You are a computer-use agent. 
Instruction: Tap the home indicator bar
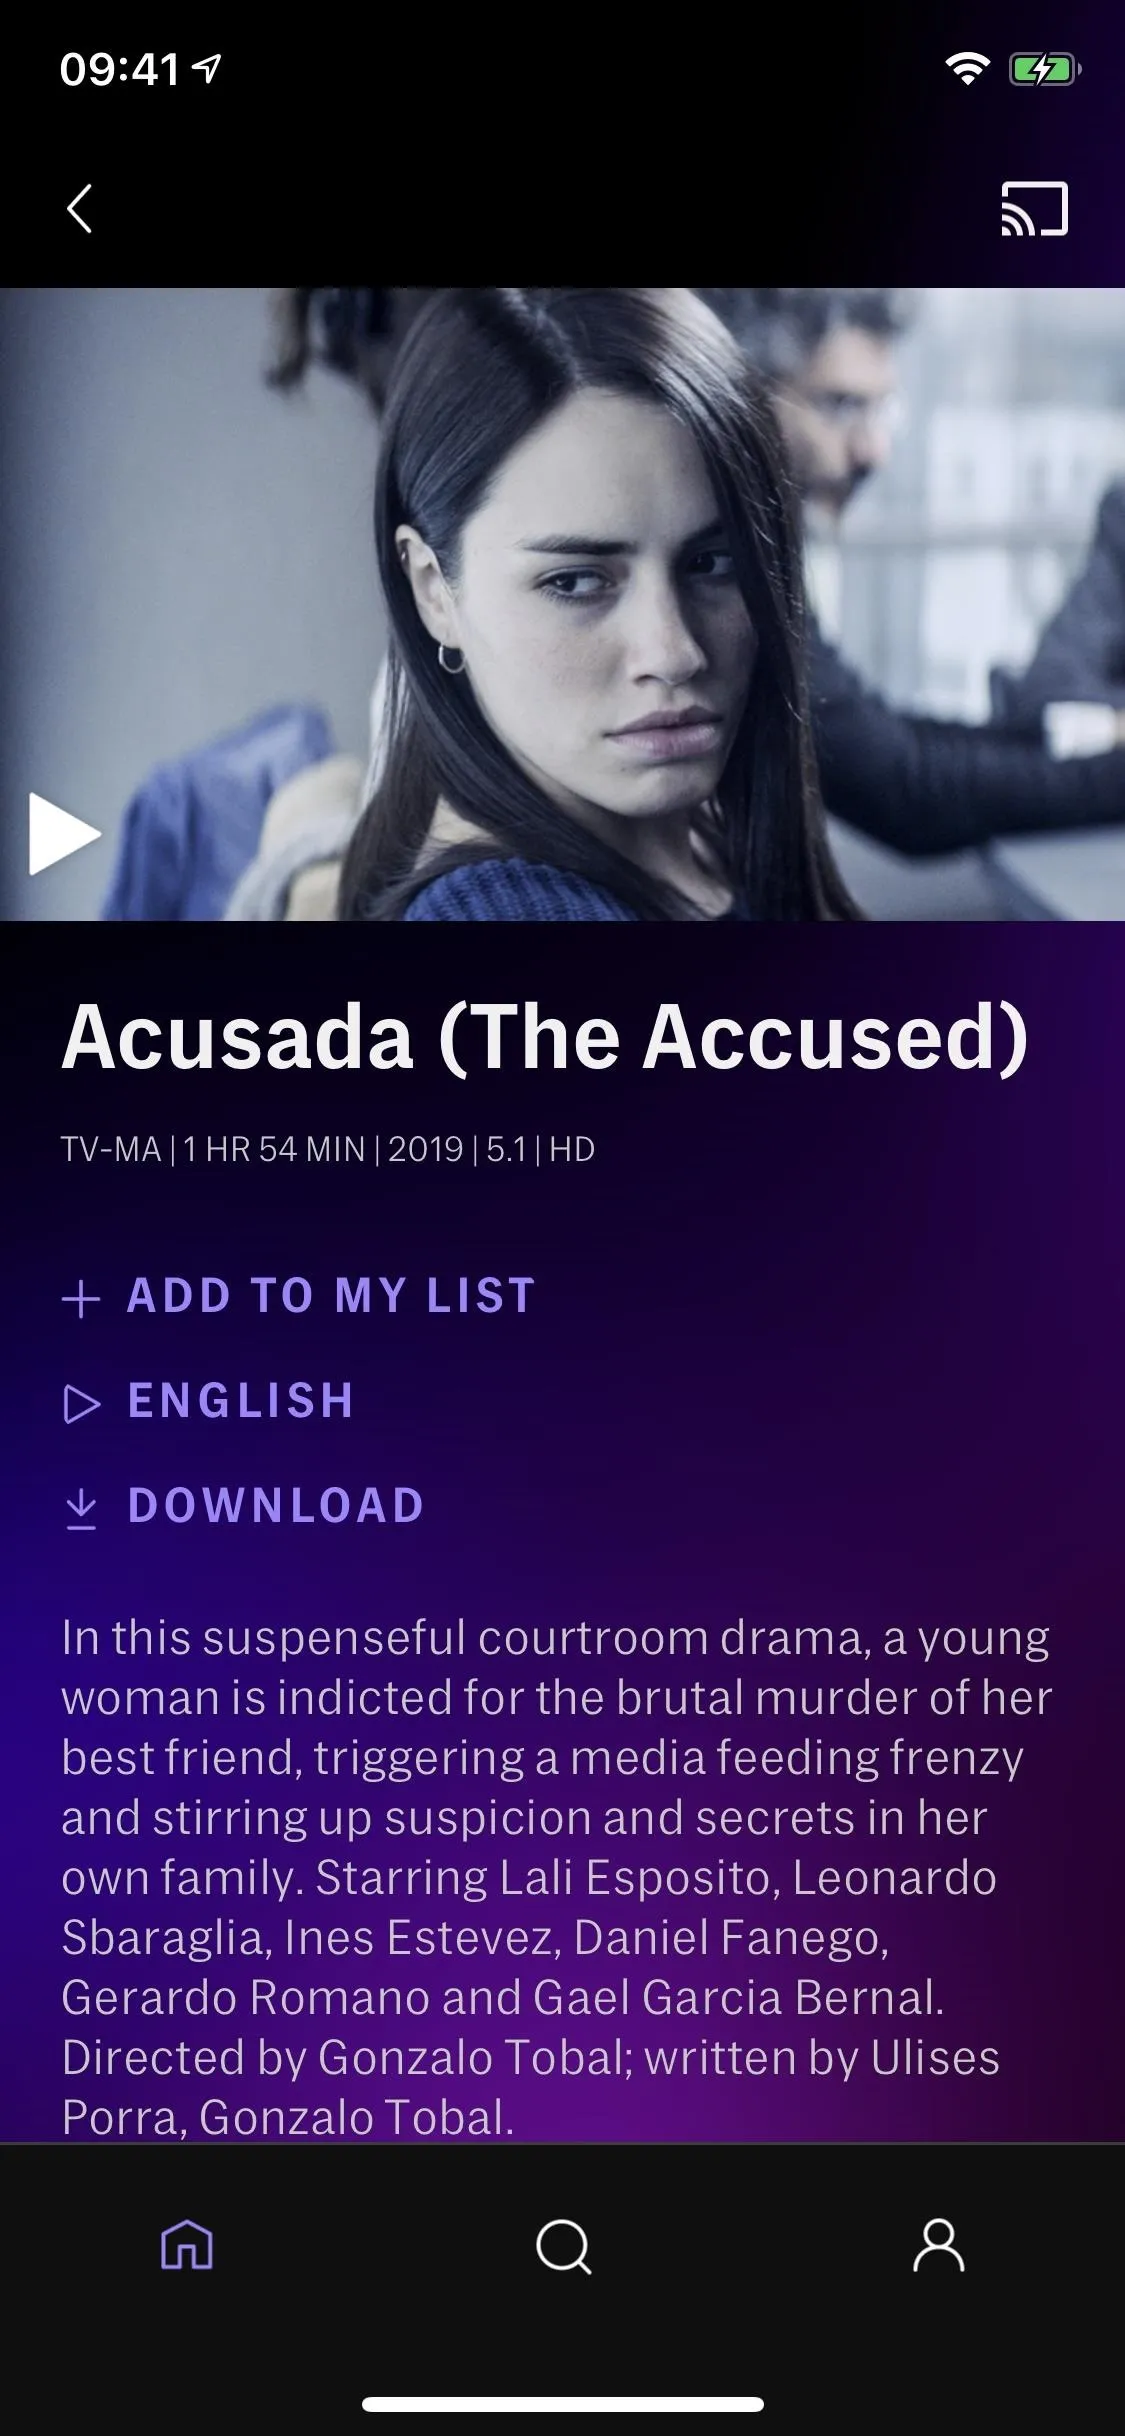pyautogui.click(x=563, y=2404)
